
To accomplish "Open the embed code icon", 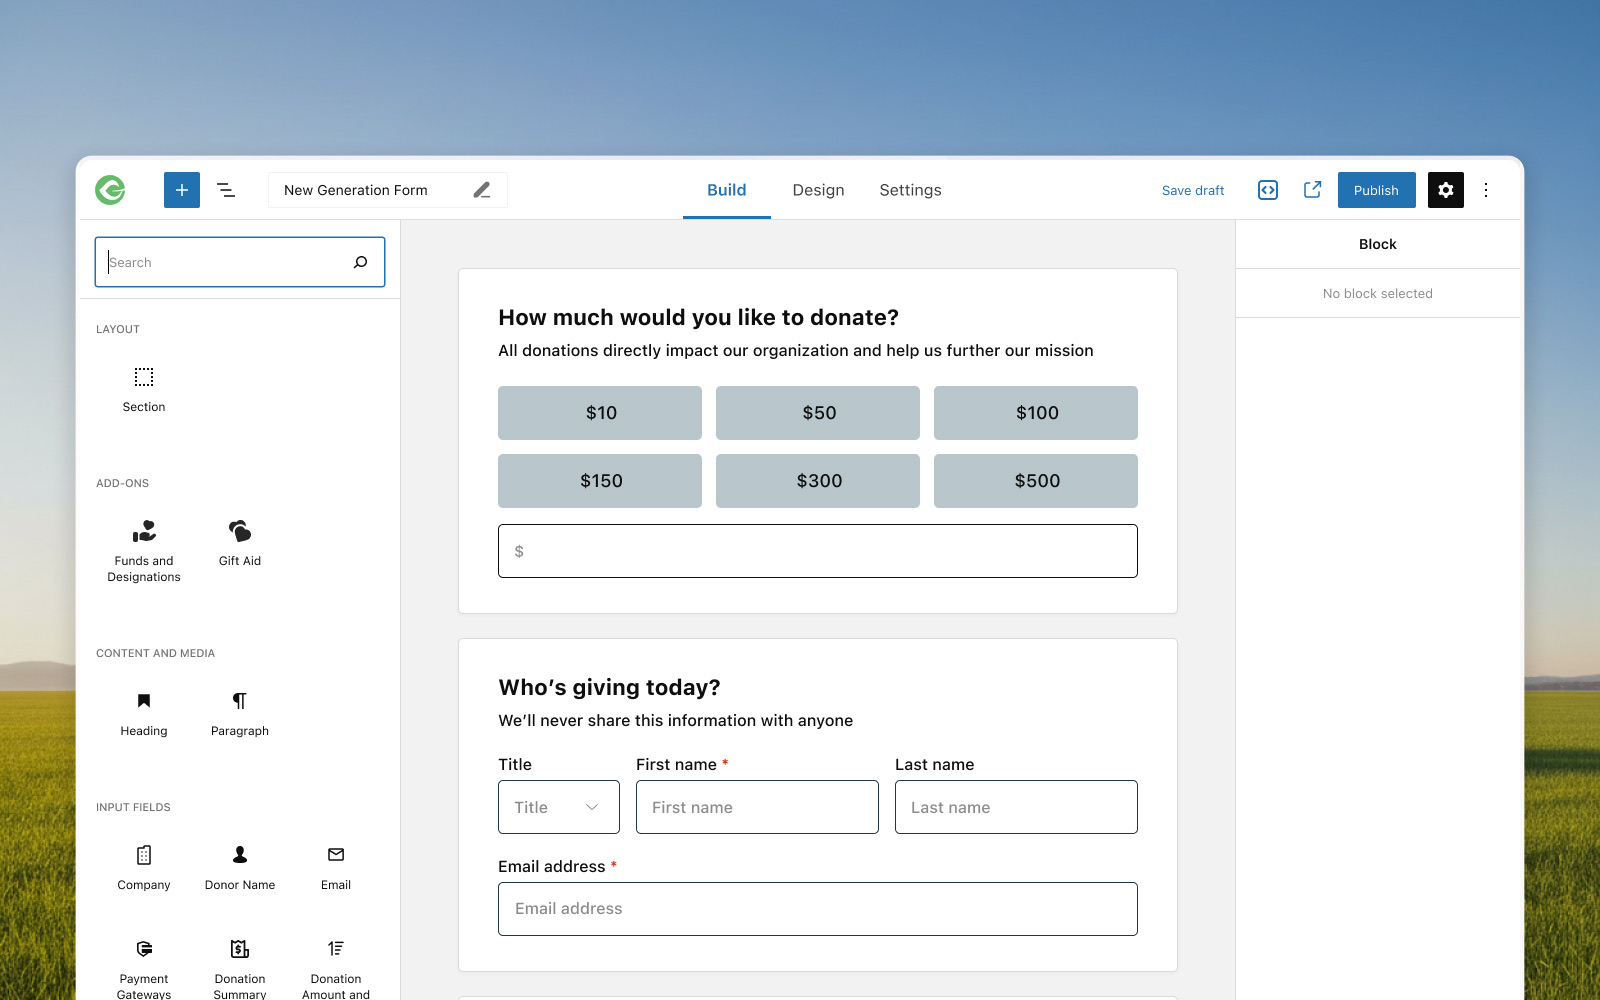I will pyautogui.click(x=1268, y=190).
